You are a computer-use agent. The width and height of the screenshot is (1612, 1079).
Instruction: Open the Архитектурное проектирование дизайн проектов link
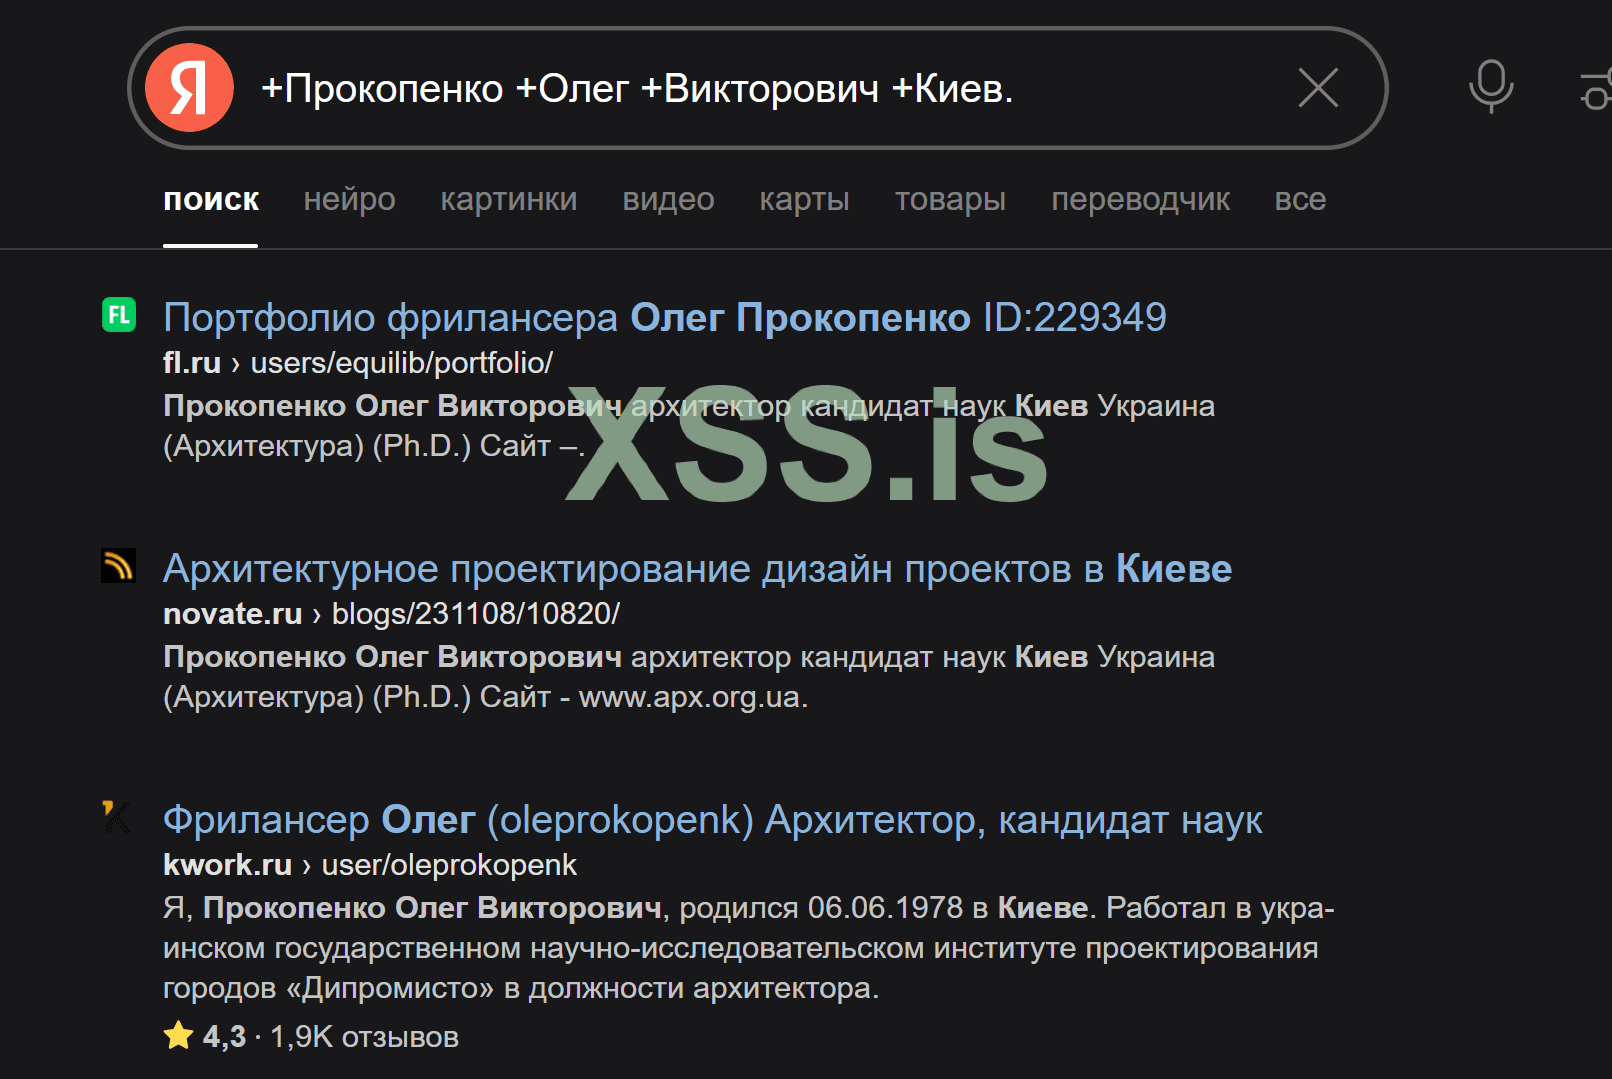pyautogui.click(x=697, y=569)
